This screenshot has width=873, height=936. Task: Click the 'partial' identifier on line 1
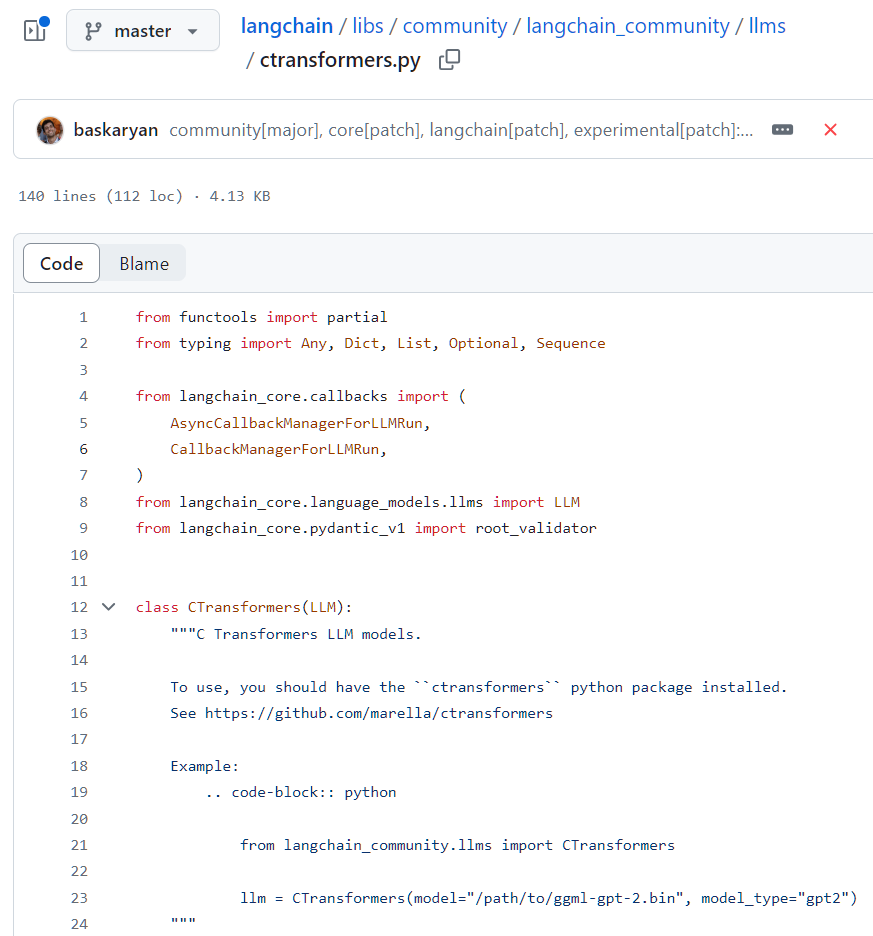click(357, 317)
